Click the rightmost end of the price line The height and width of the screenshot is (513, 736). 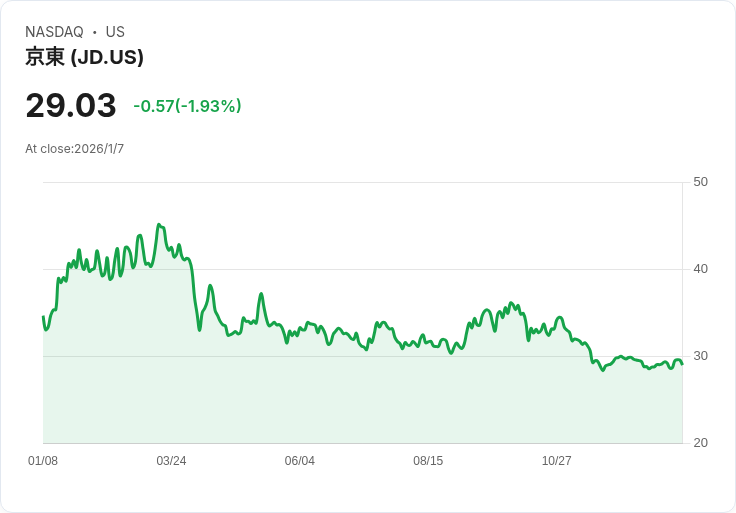(x=682, y=363)
